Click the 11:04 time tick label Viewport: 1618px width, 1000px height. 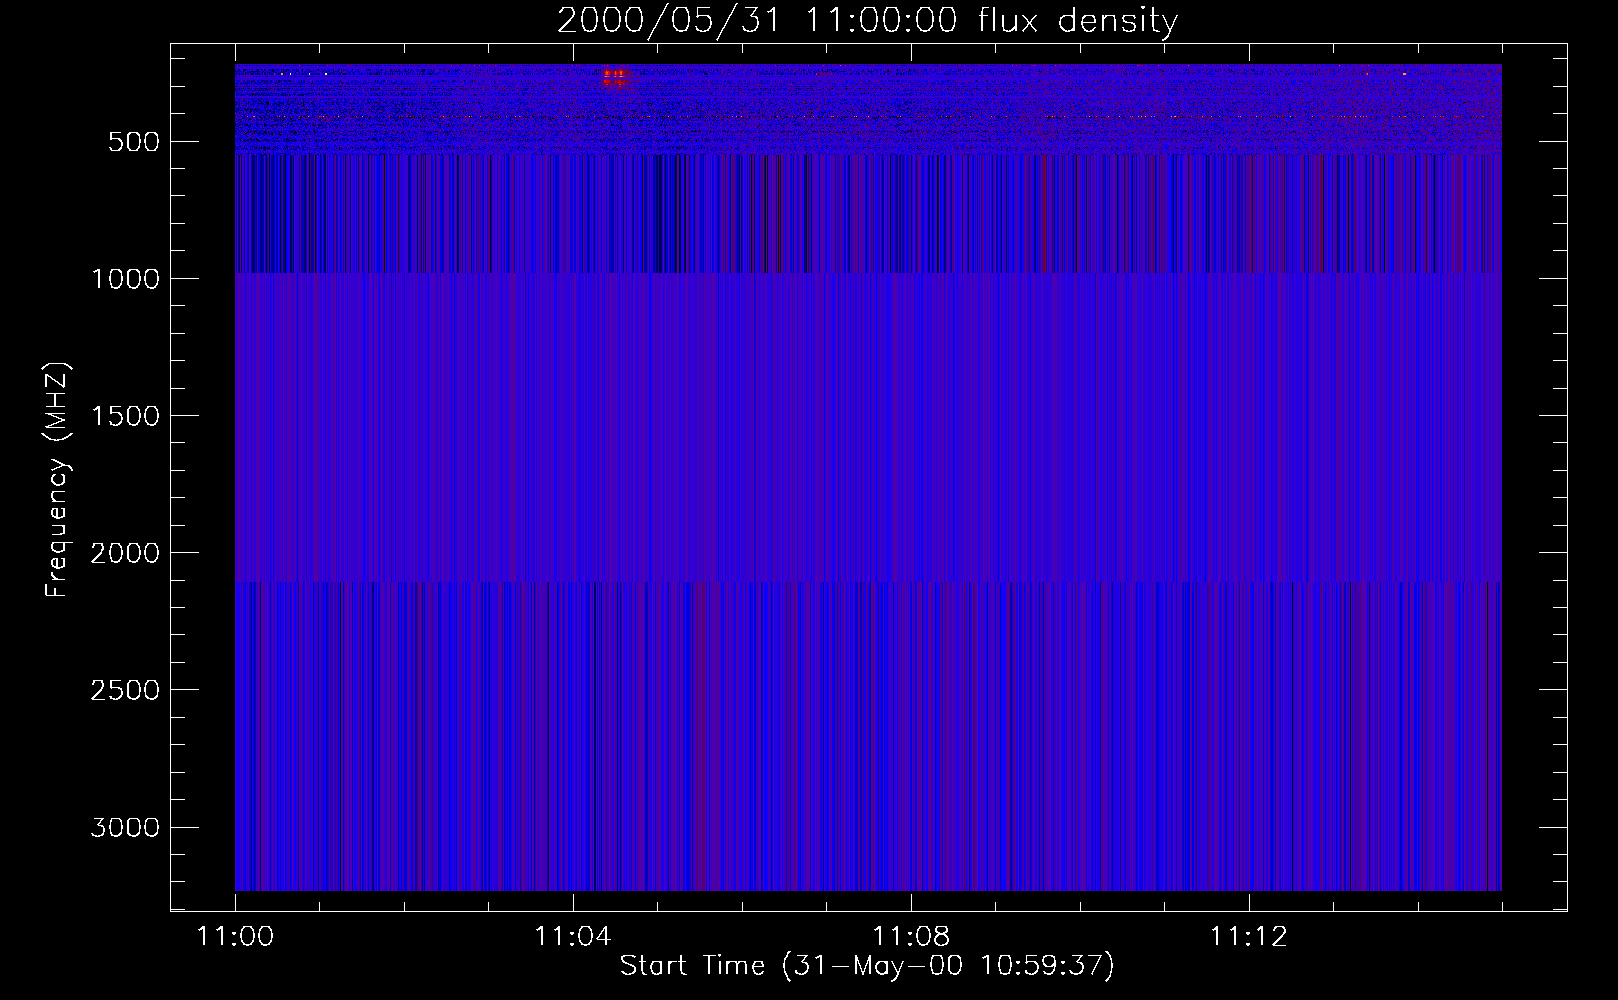tap(573, 937)
